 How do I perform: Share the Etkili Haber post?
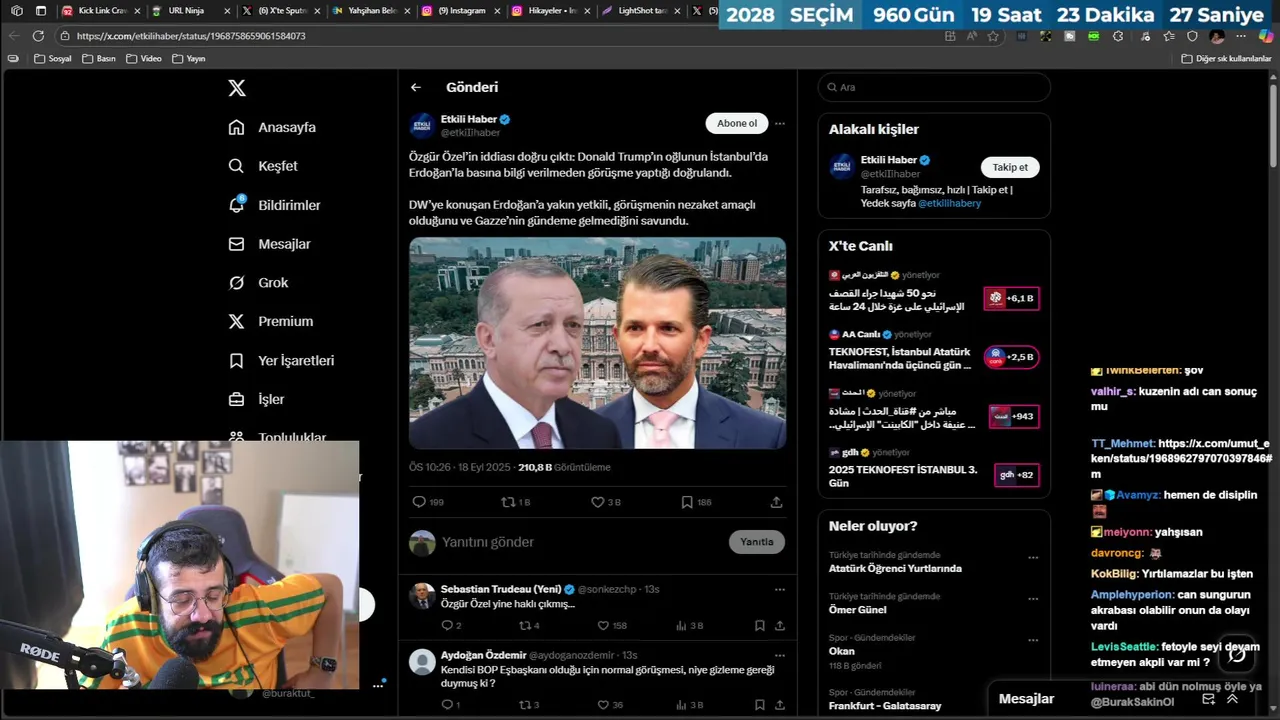(x=776, y=502)
